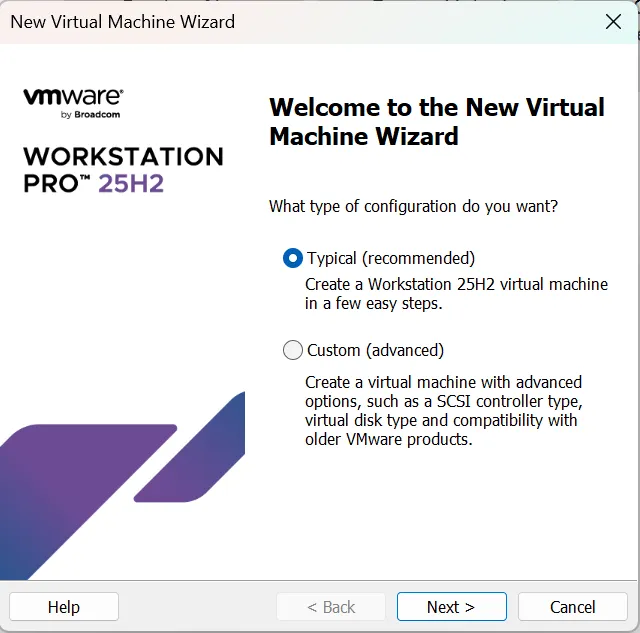Viewport: 640px width, 633px height.
Task: Click the 'Create a Workstation 25H2 virtual machine' description
Action: pos(456,294)
